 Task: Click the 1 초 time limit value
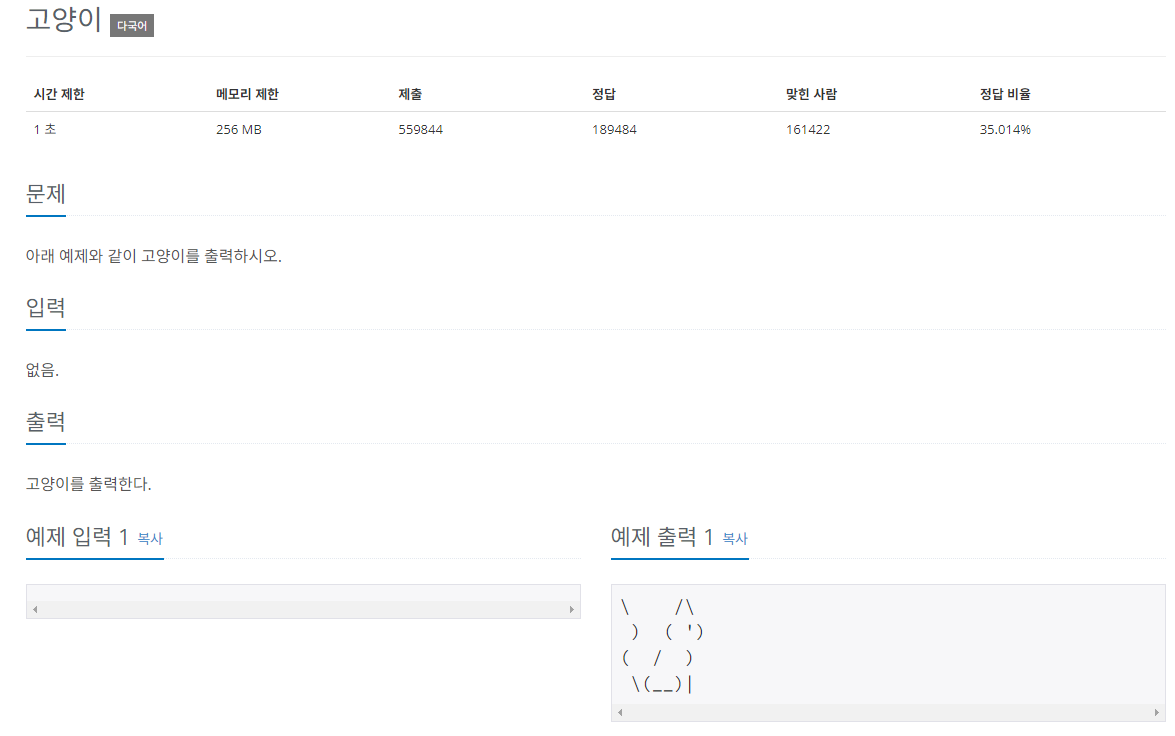(45, 129)
